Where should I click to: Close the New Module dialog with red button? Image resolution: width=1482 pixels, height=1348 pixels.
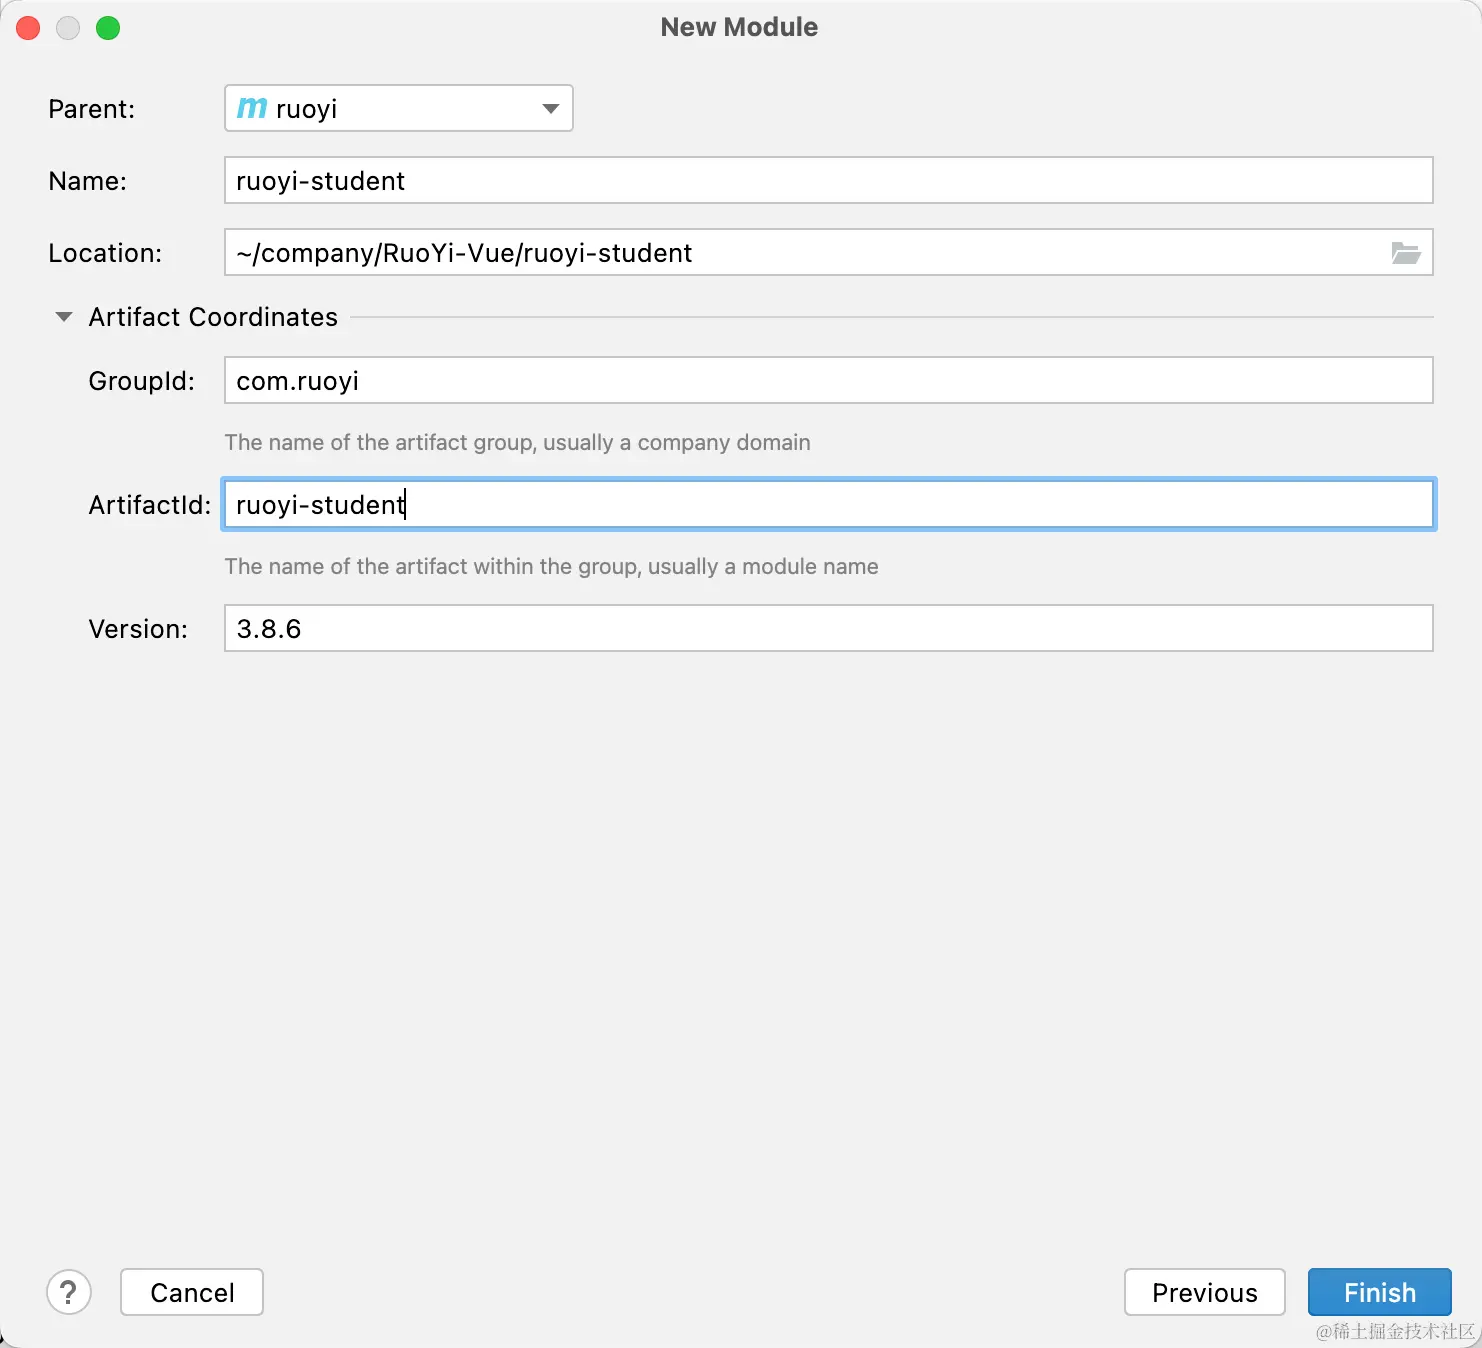click(x=28, y=28)
